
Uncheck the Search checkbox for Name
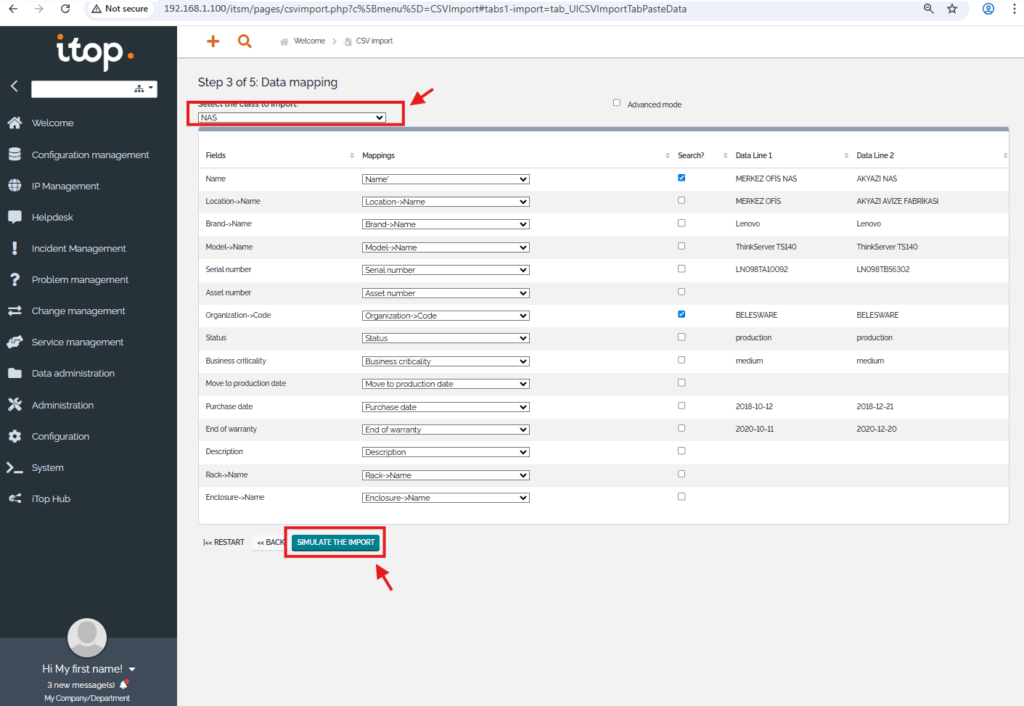pyautogui.click(x=681, y=178)
